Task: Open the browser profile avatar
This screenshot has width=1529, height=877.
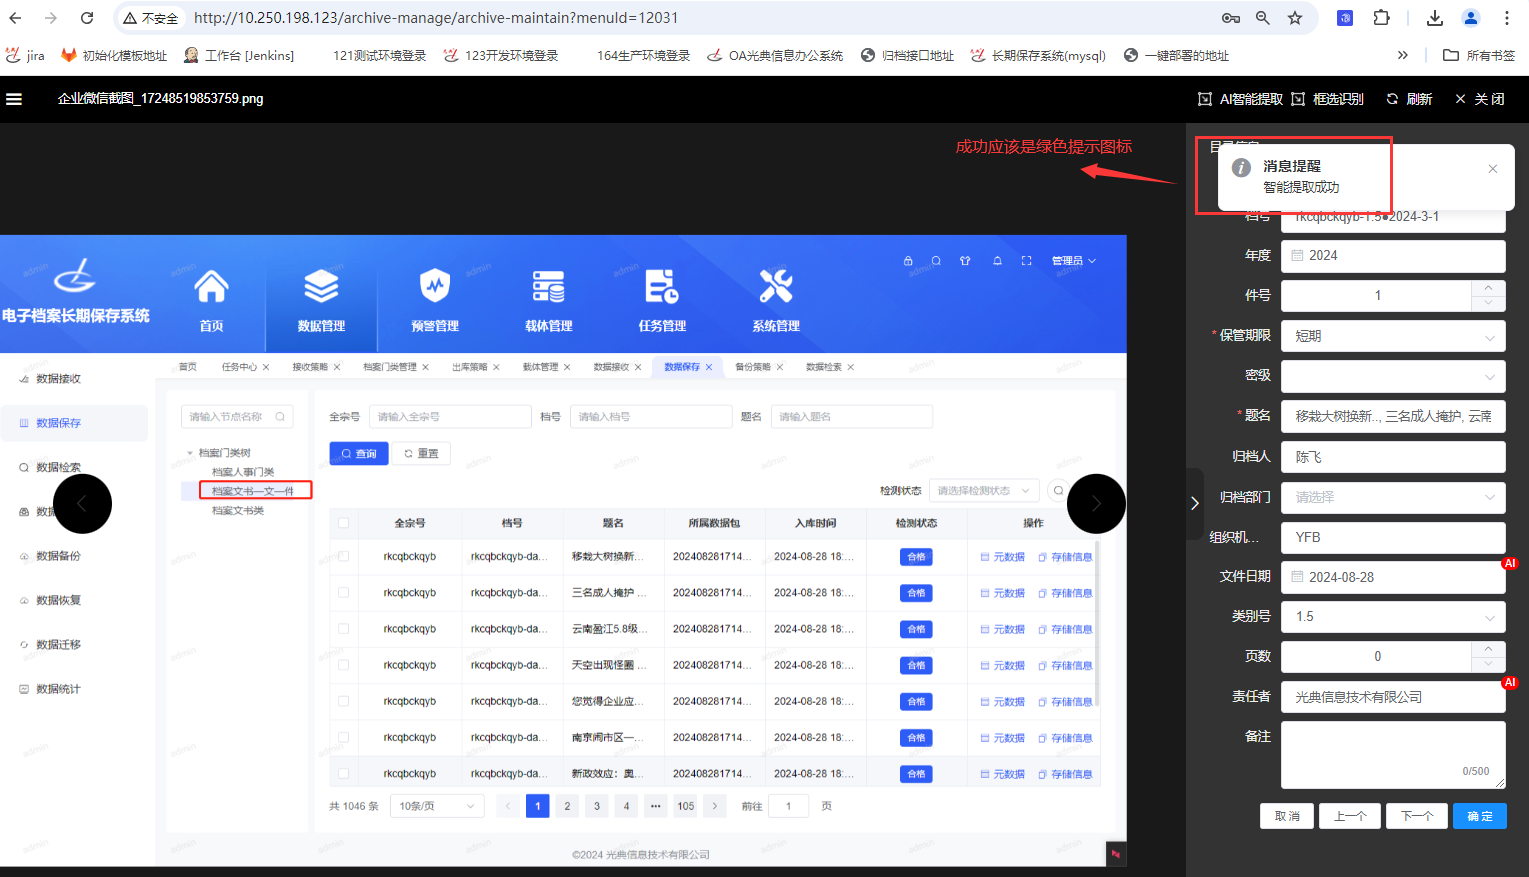Action: click(x=1470, y=18)
